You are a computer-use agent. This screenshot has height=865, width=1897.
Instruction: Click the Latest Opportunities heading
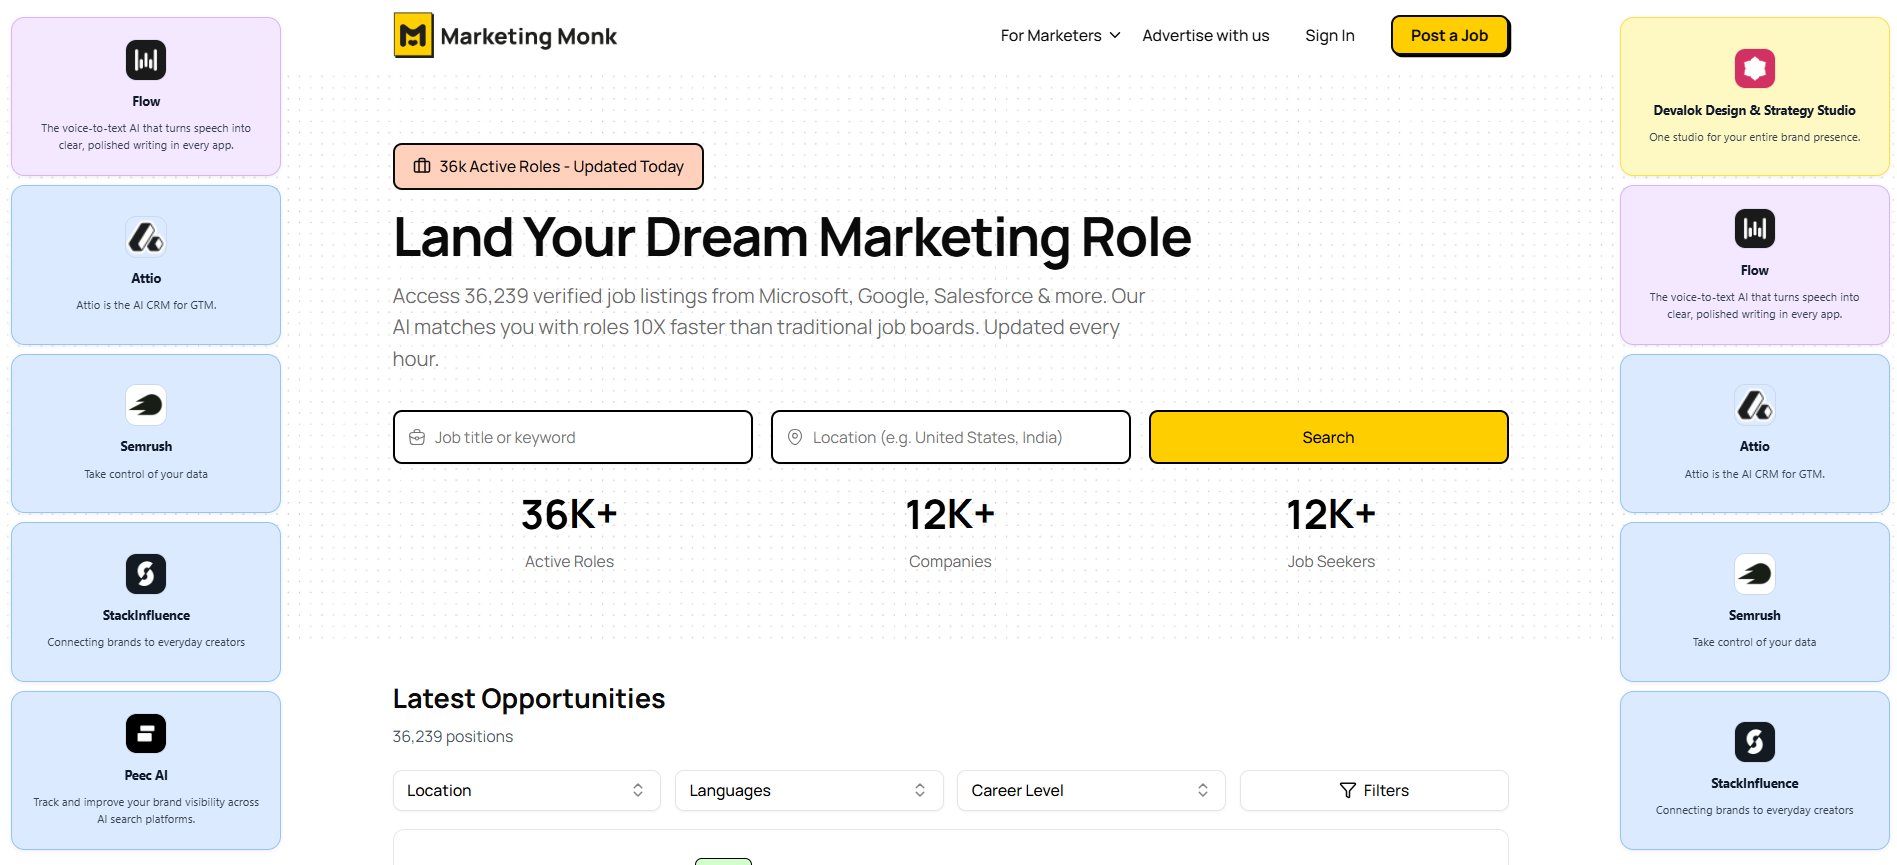pyautogui.click(x=529, y=698)
